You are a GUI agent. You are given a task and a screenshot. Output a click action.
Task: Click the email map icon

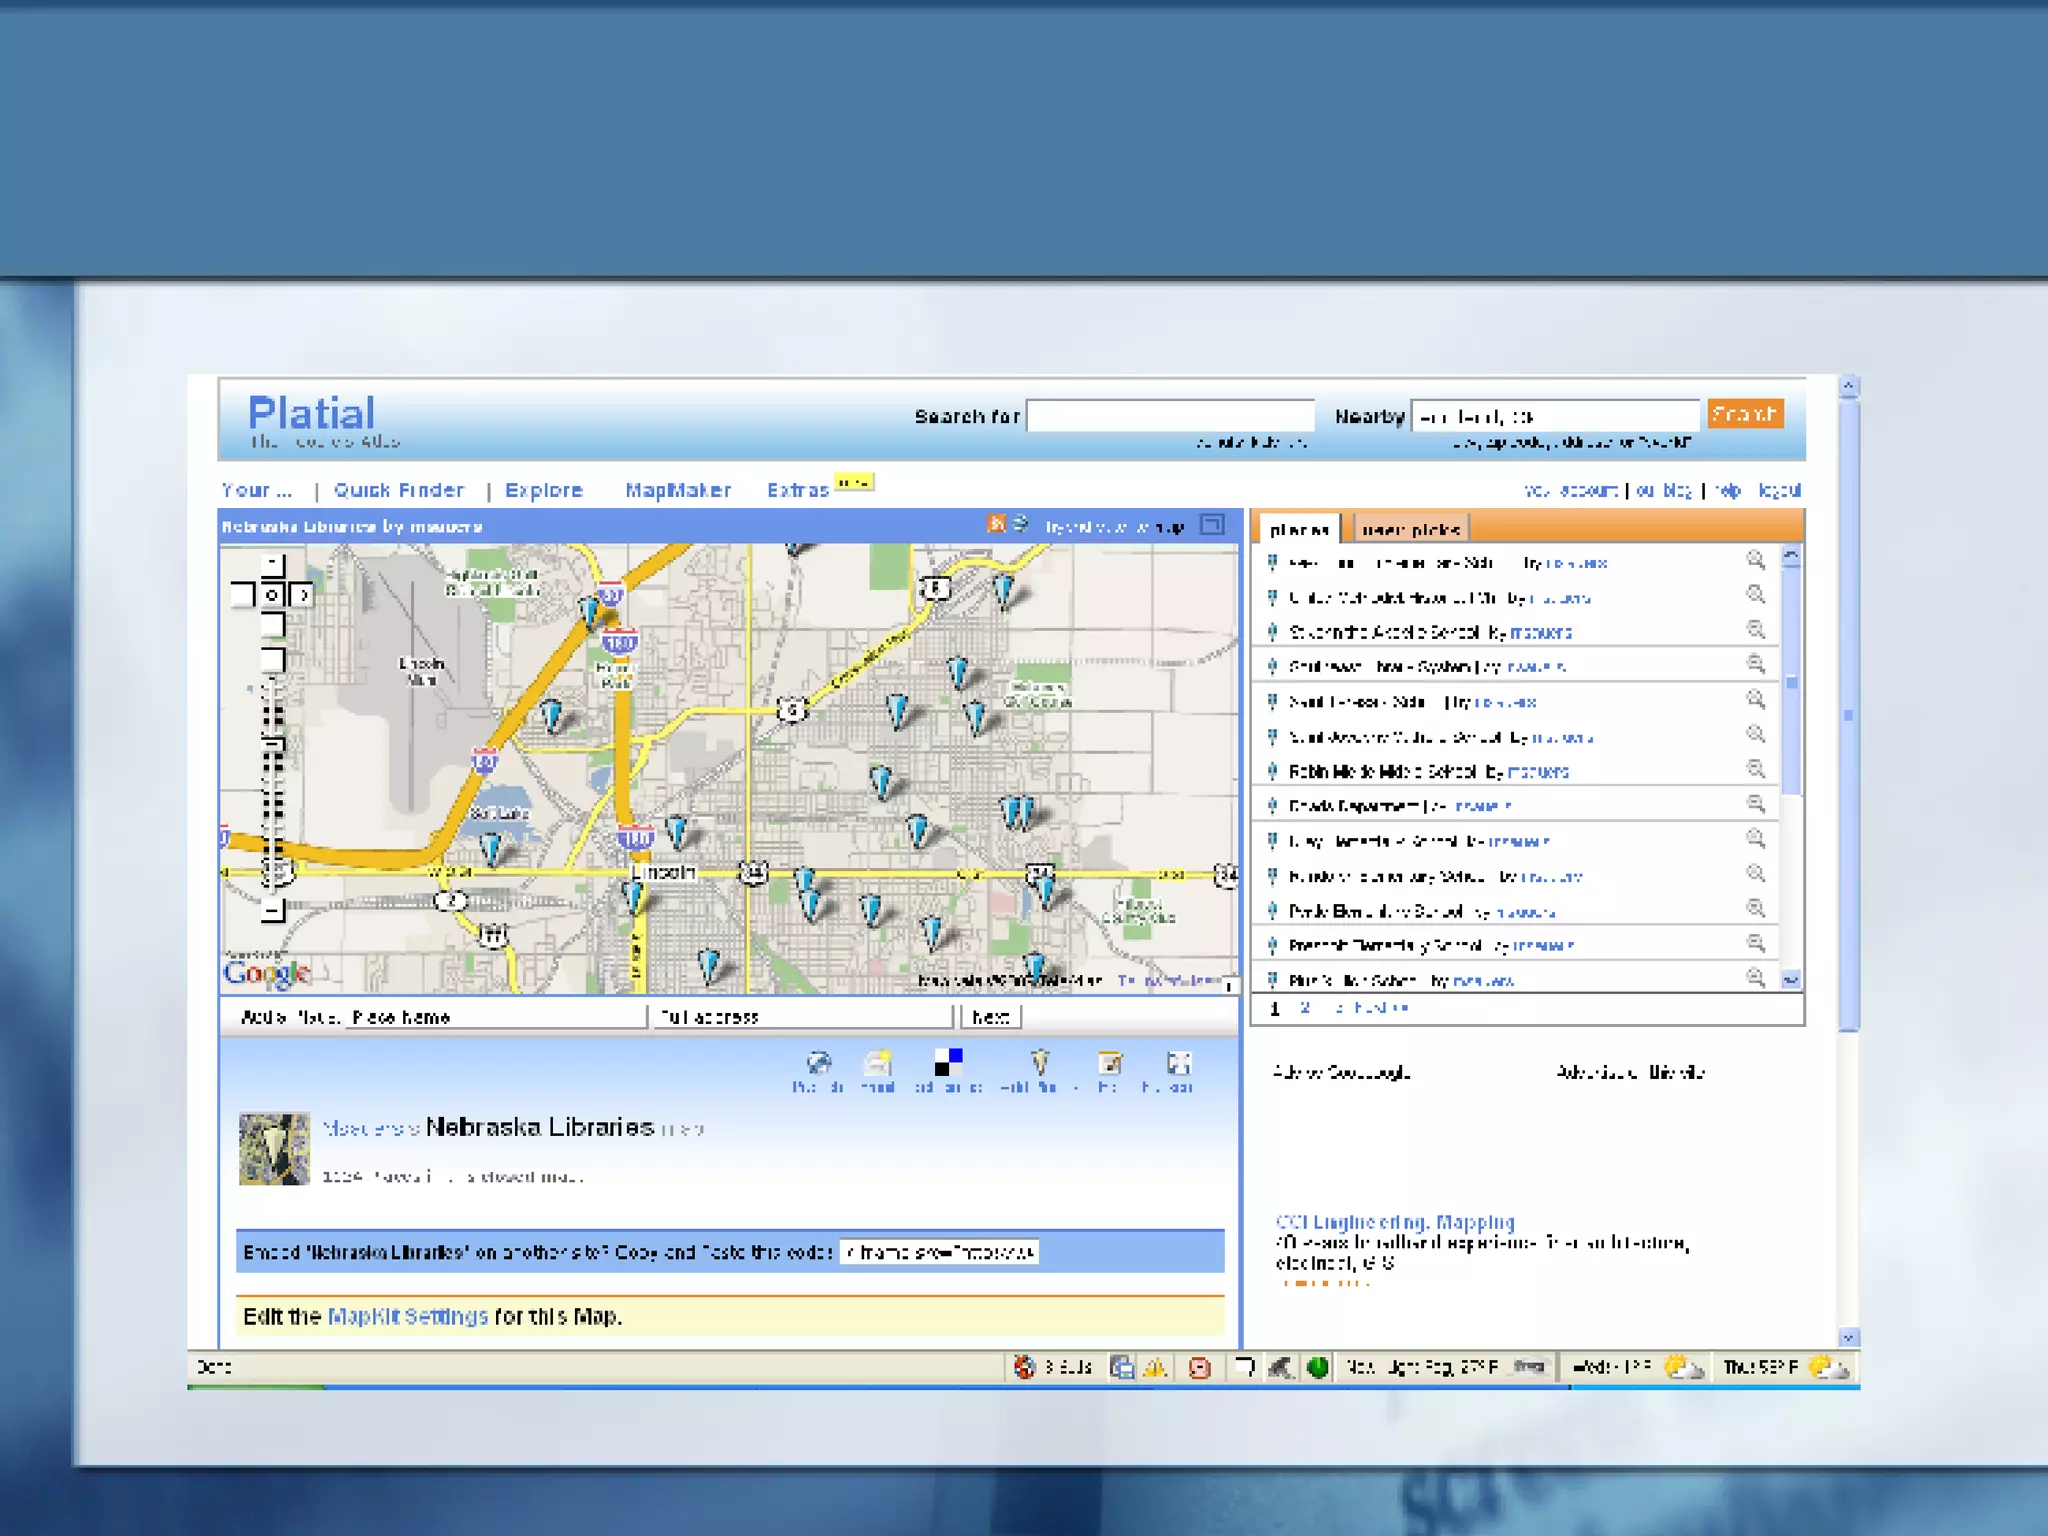878,1064
